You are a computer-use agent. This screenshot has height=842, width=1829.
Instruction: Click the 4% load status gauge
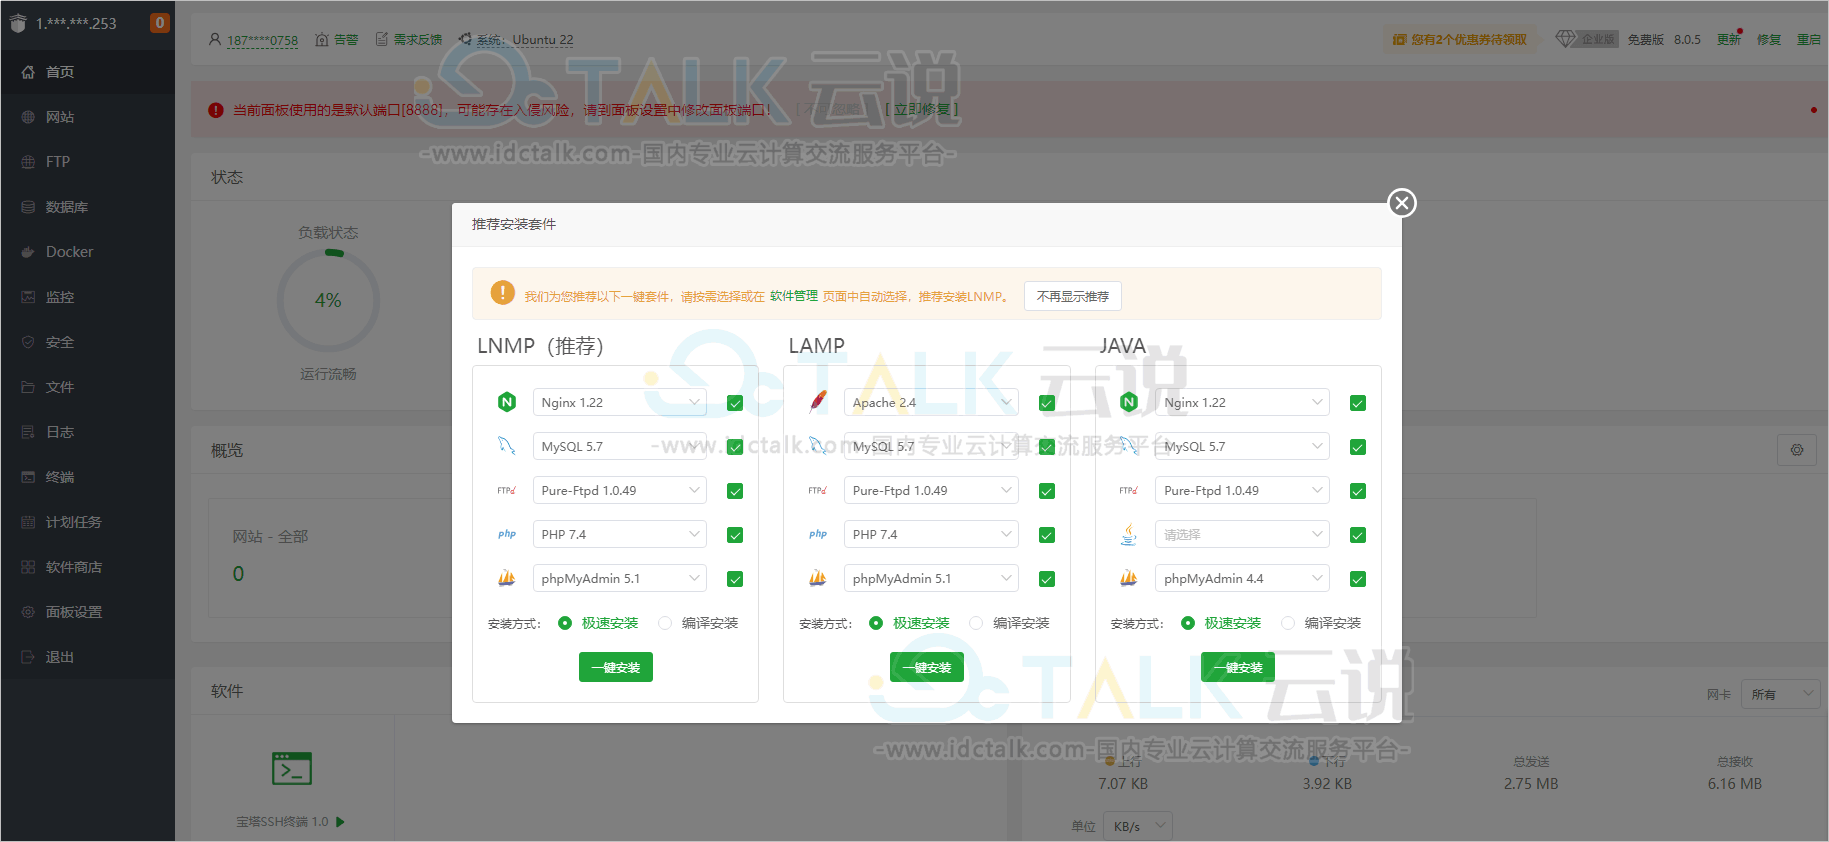pyautogui.click(x=328, y=300)
